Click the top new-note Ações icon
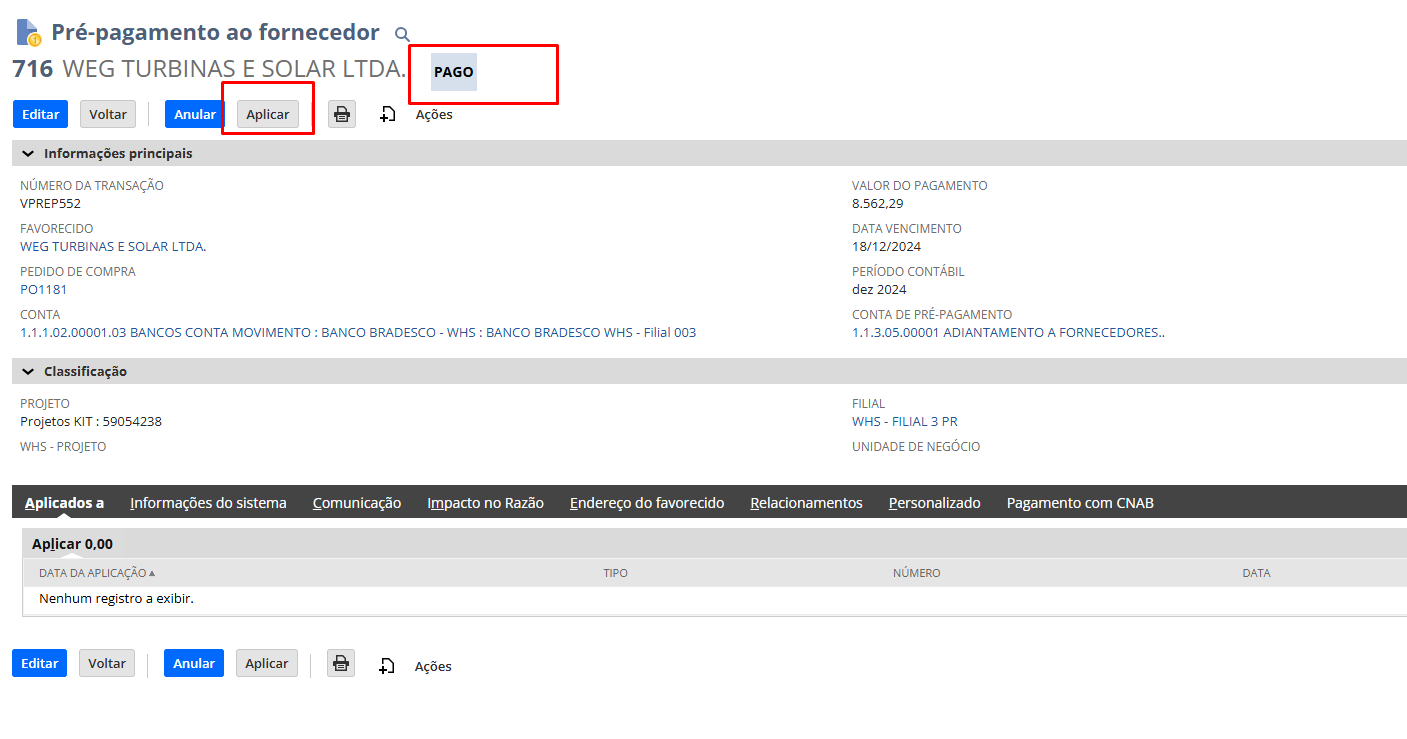 pos(388,115)
